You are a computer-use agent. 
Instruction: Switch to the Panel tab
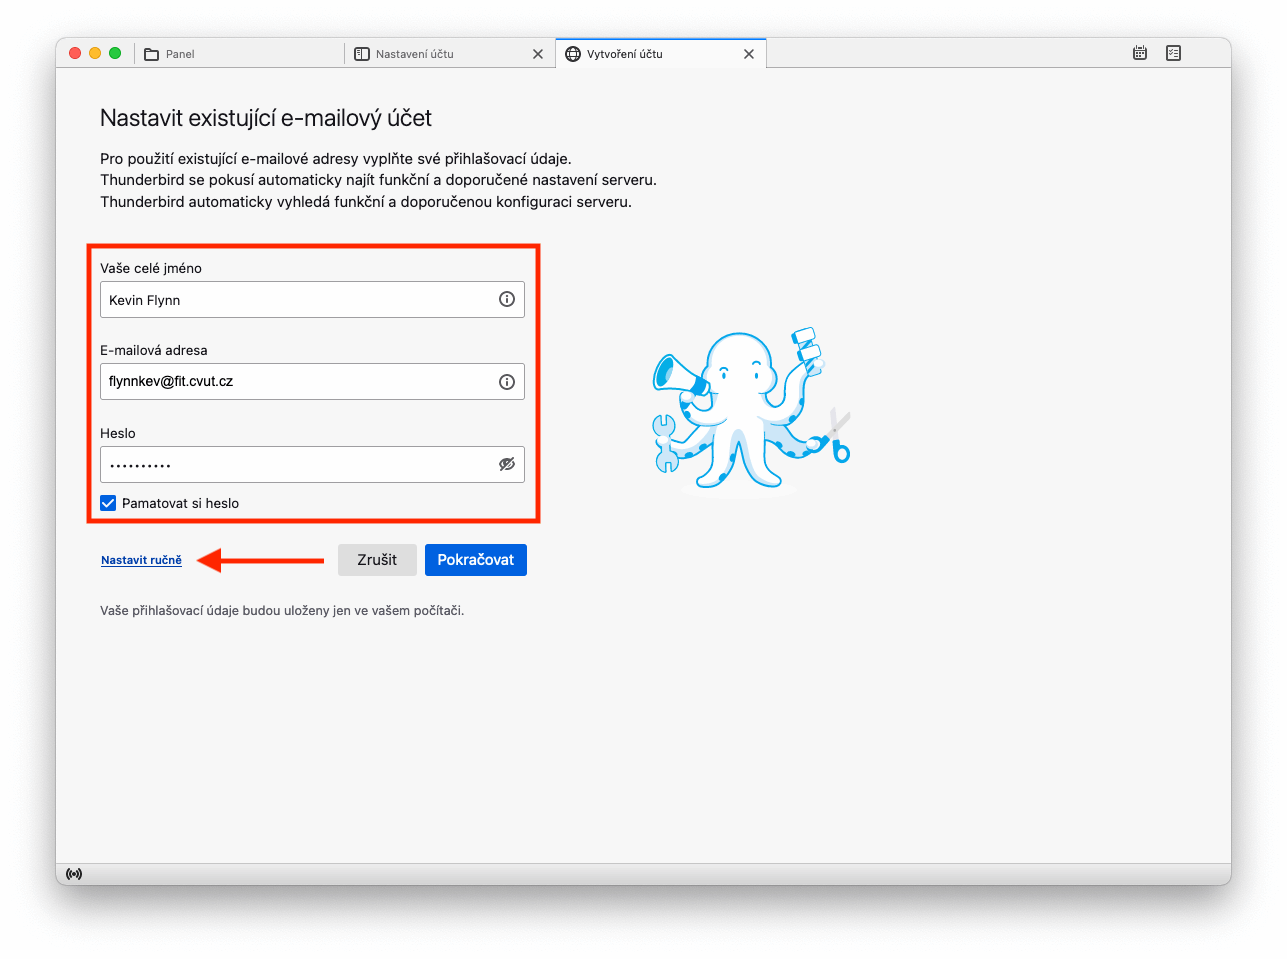point(238,54)
